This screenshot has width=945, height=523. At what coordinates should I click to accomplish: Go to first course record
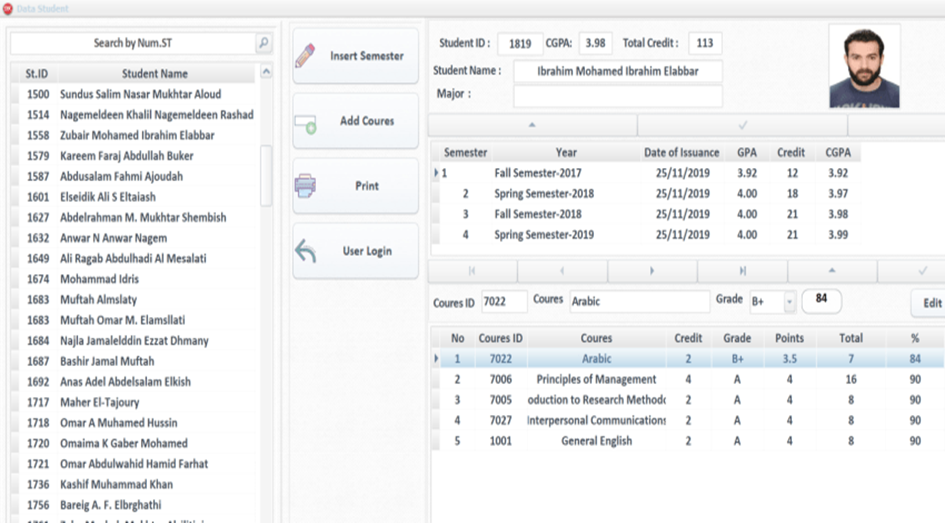pos(472,271)
